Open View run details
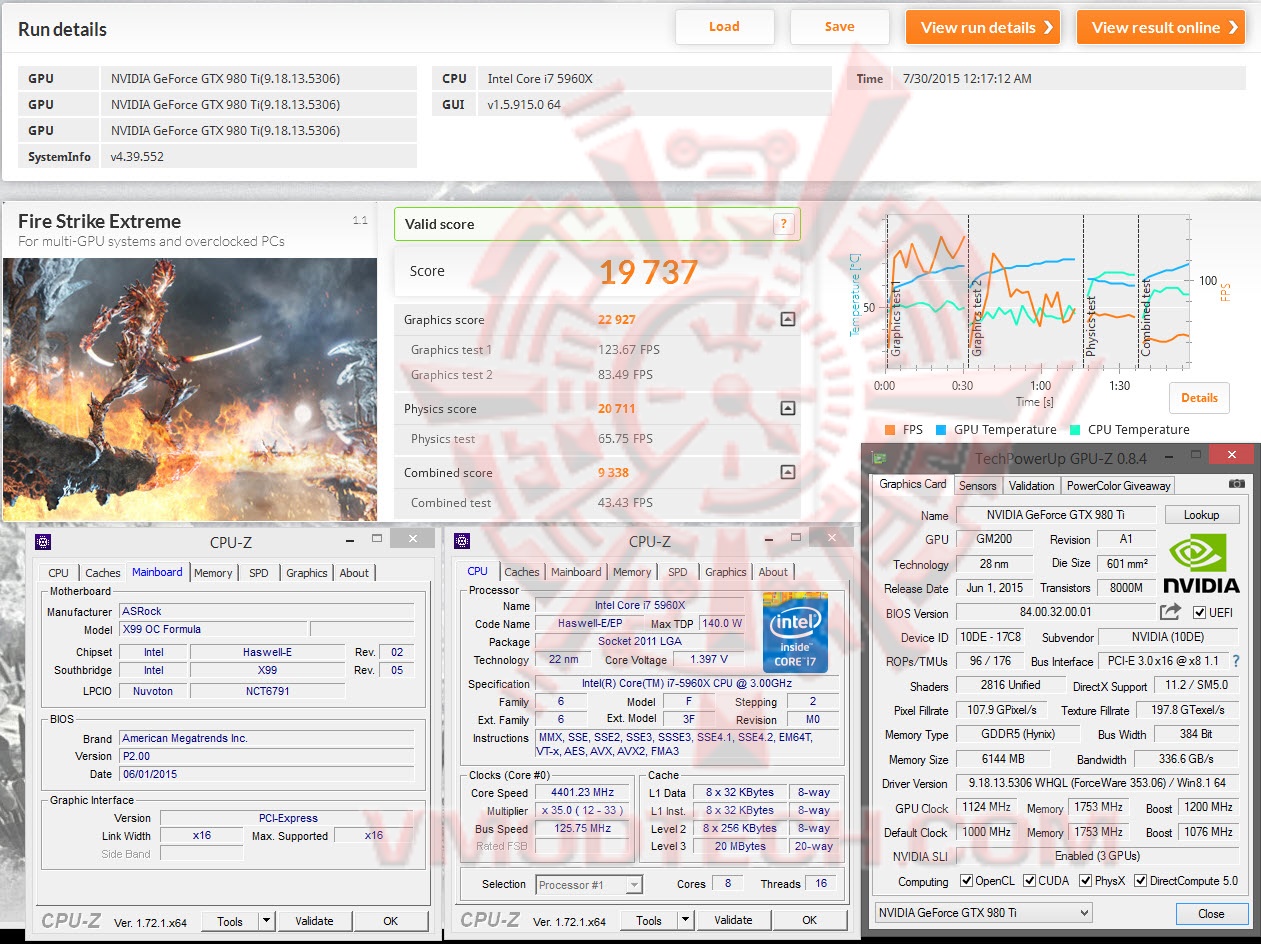This screenshot has width=1261, height=944. (985, 27)
